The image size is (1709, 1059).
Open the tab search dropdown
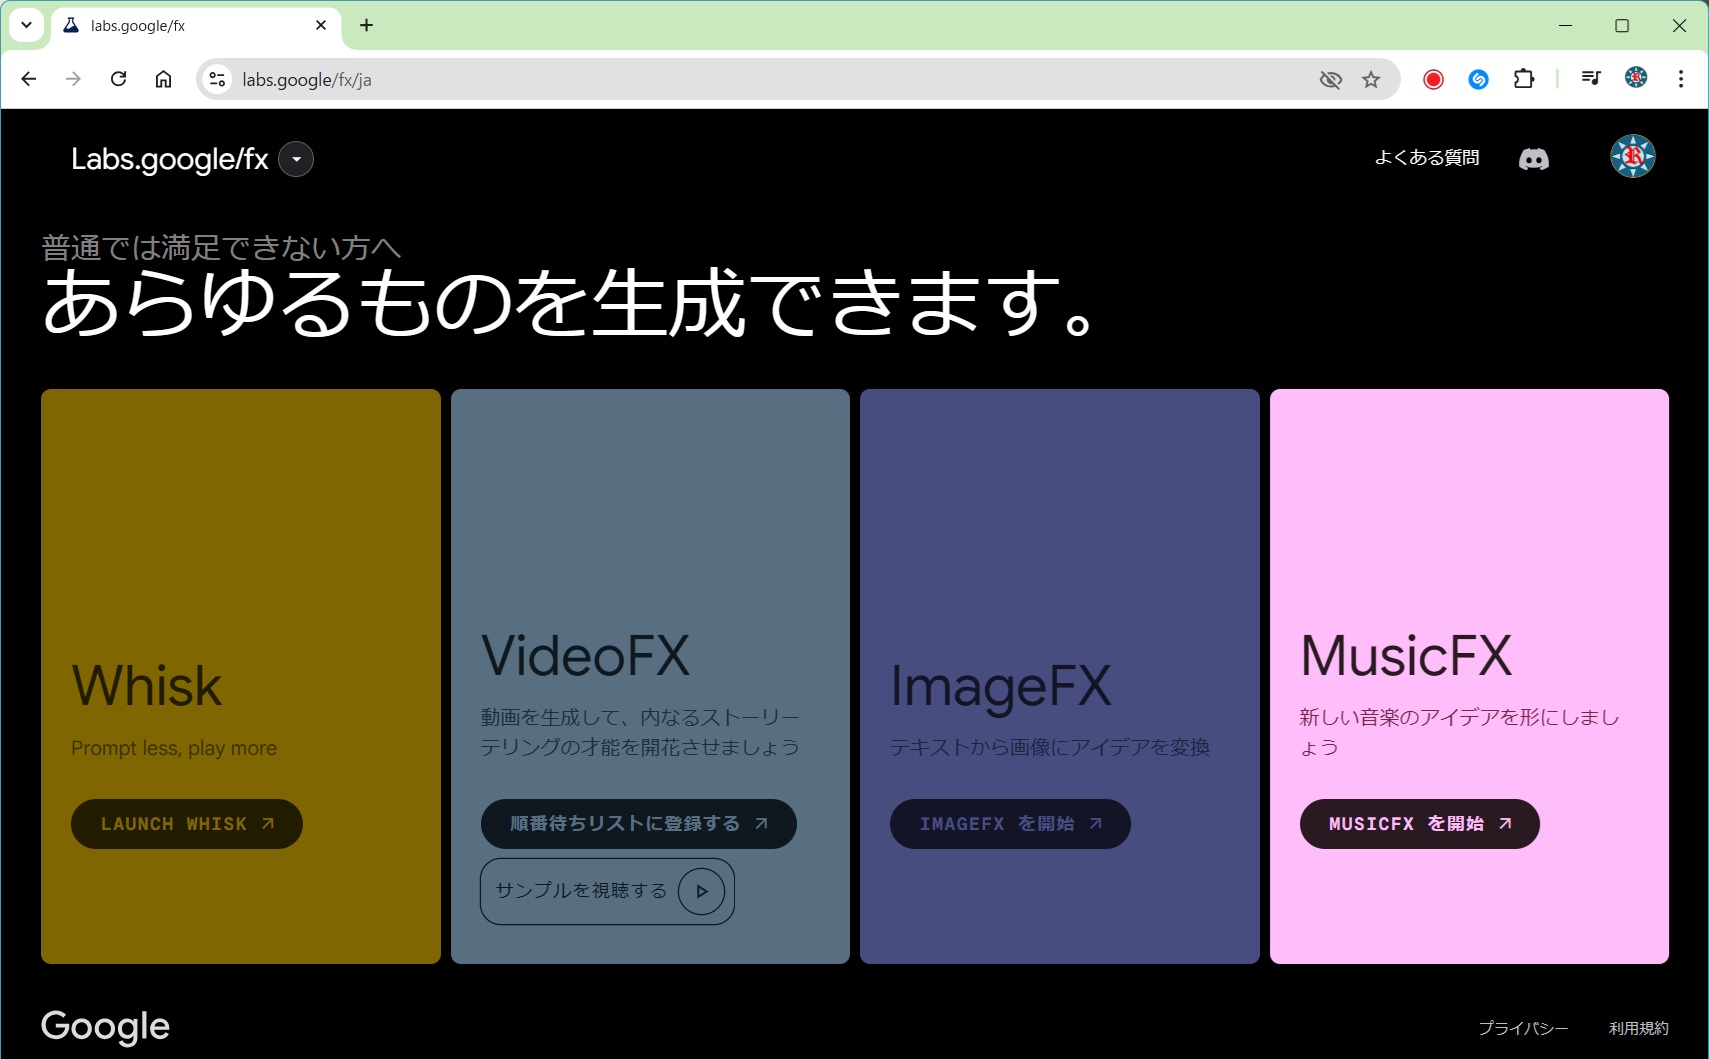pos(26,25)
